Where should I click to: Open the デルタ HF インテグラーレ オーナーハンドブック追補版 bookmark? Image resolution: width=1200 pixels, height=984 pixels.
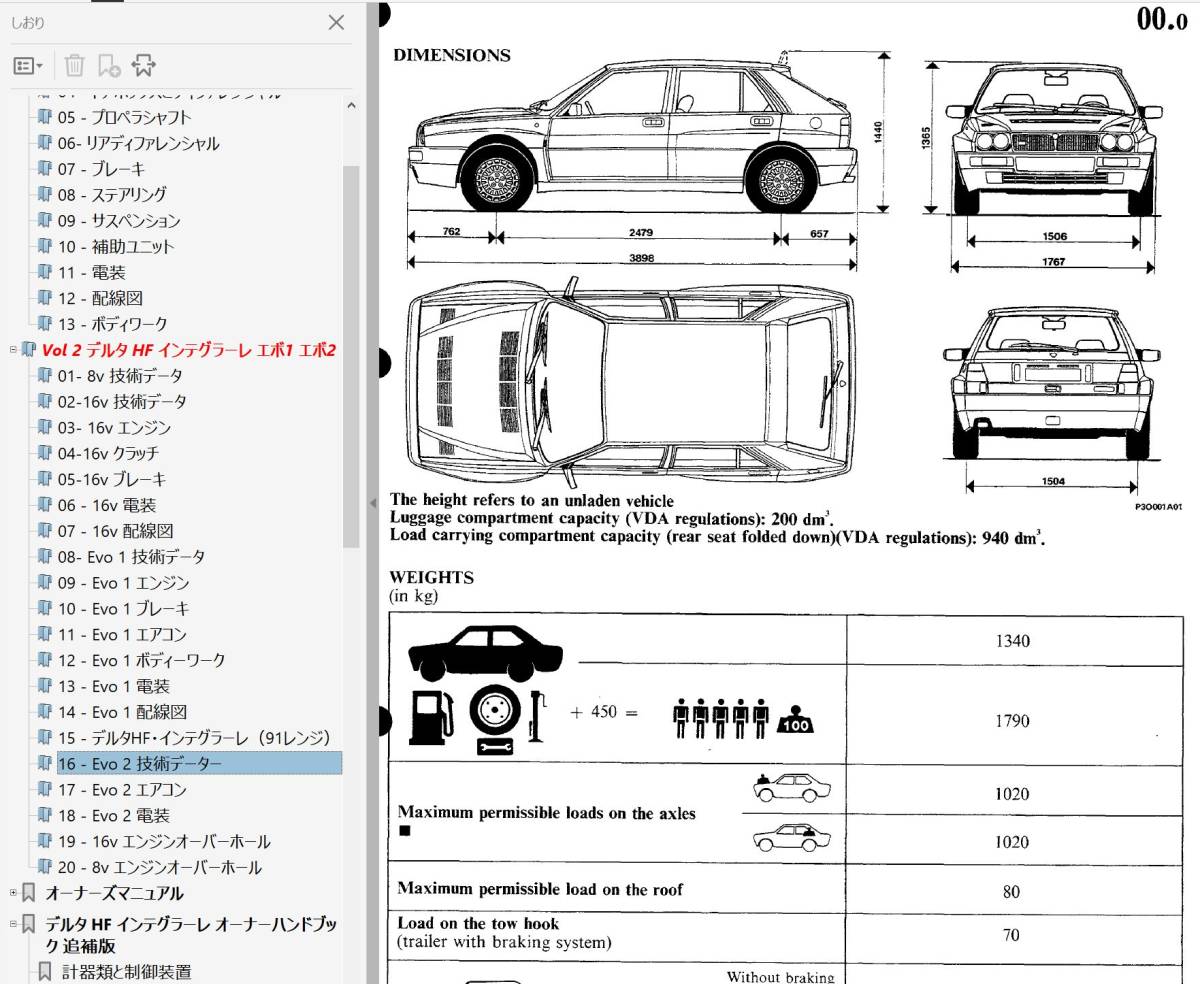[189, 934]
